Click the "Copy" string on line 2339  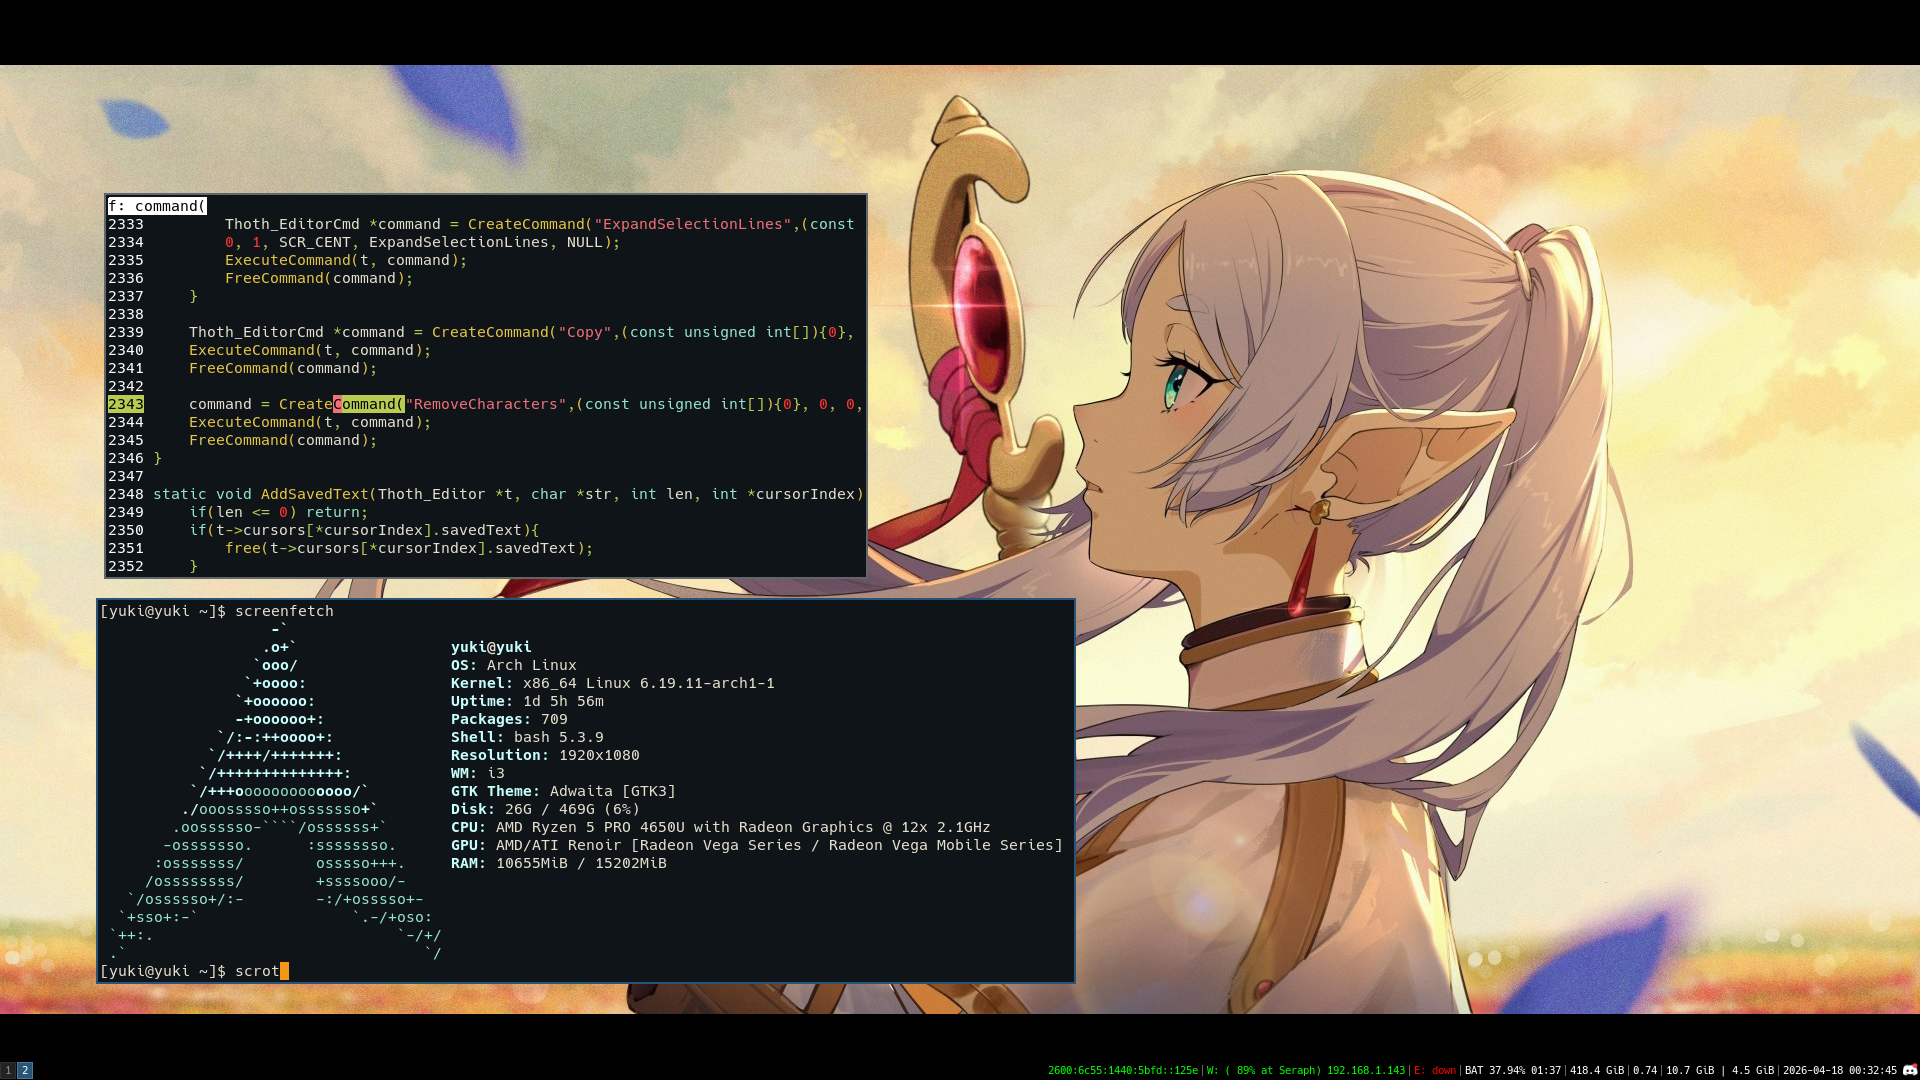tap(584, 332)
